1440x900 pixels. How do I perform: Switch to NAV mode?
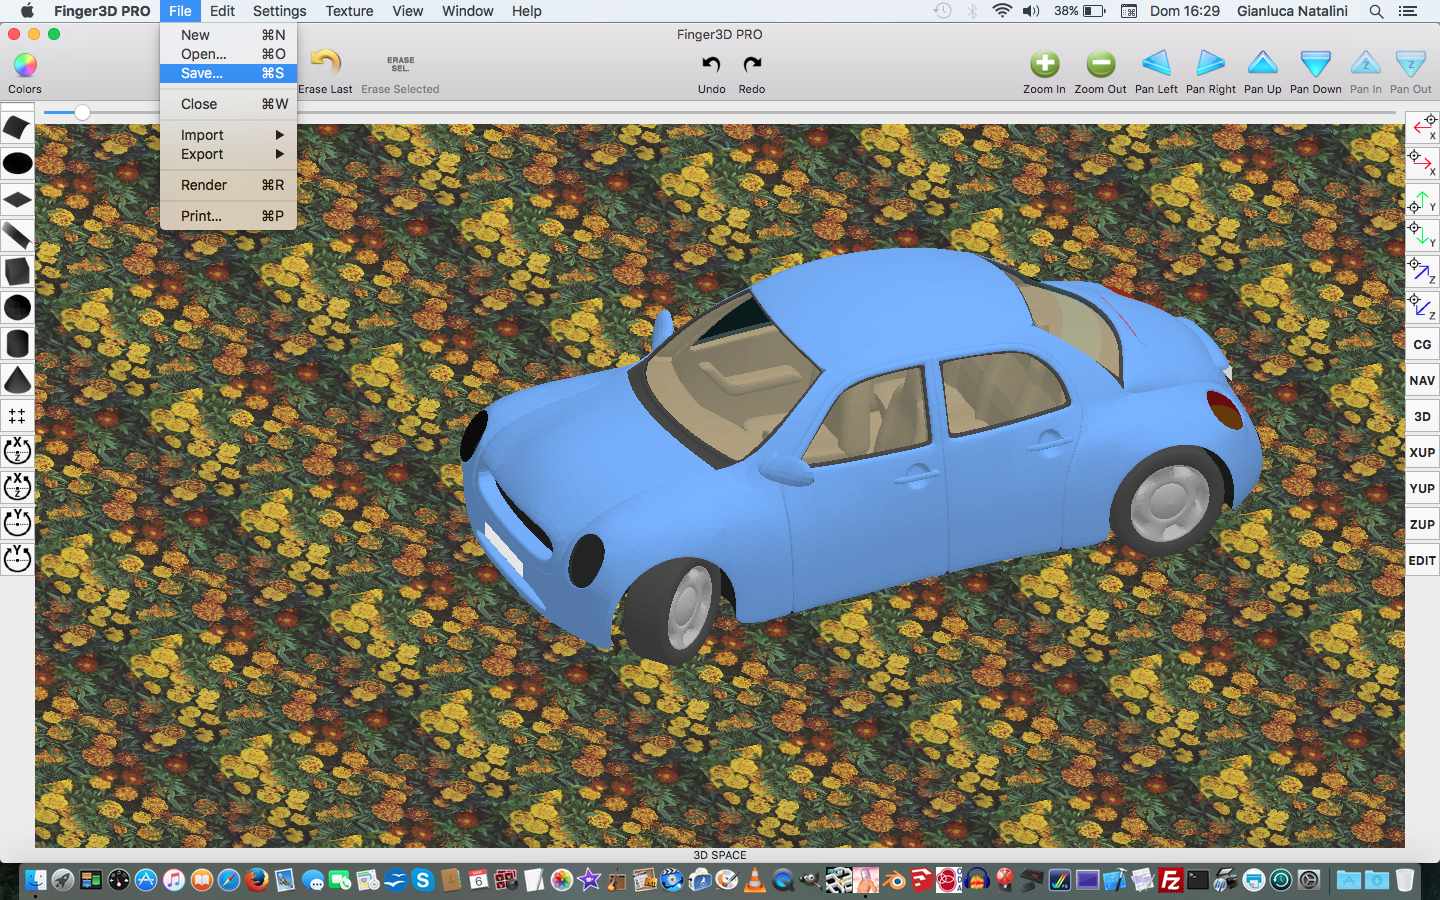pyautogui.click(x=1422, y=380)
